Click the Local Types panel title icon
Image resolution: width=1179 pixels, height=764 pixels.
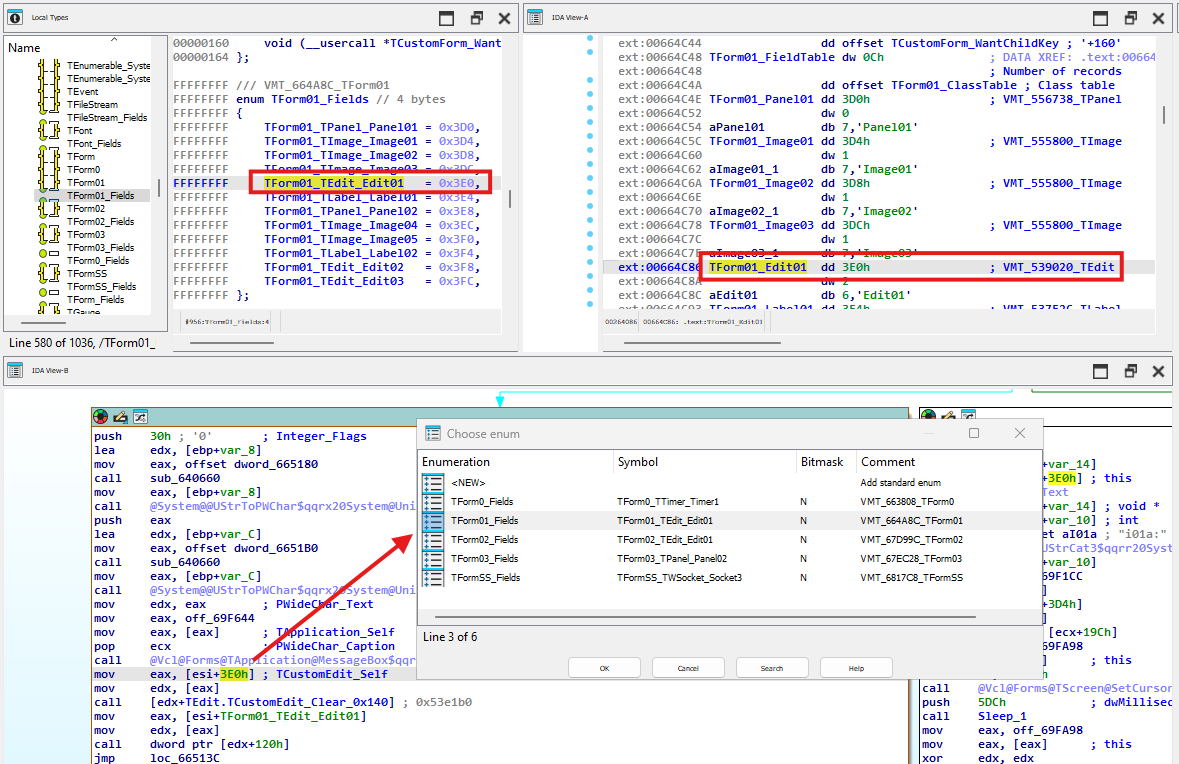tap(15, 17)
